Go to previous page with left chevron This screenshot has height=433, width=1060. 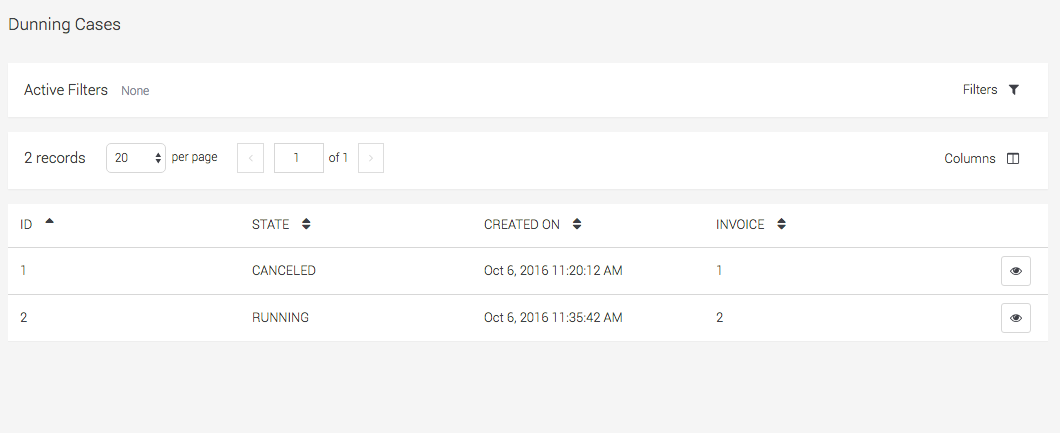250,158
